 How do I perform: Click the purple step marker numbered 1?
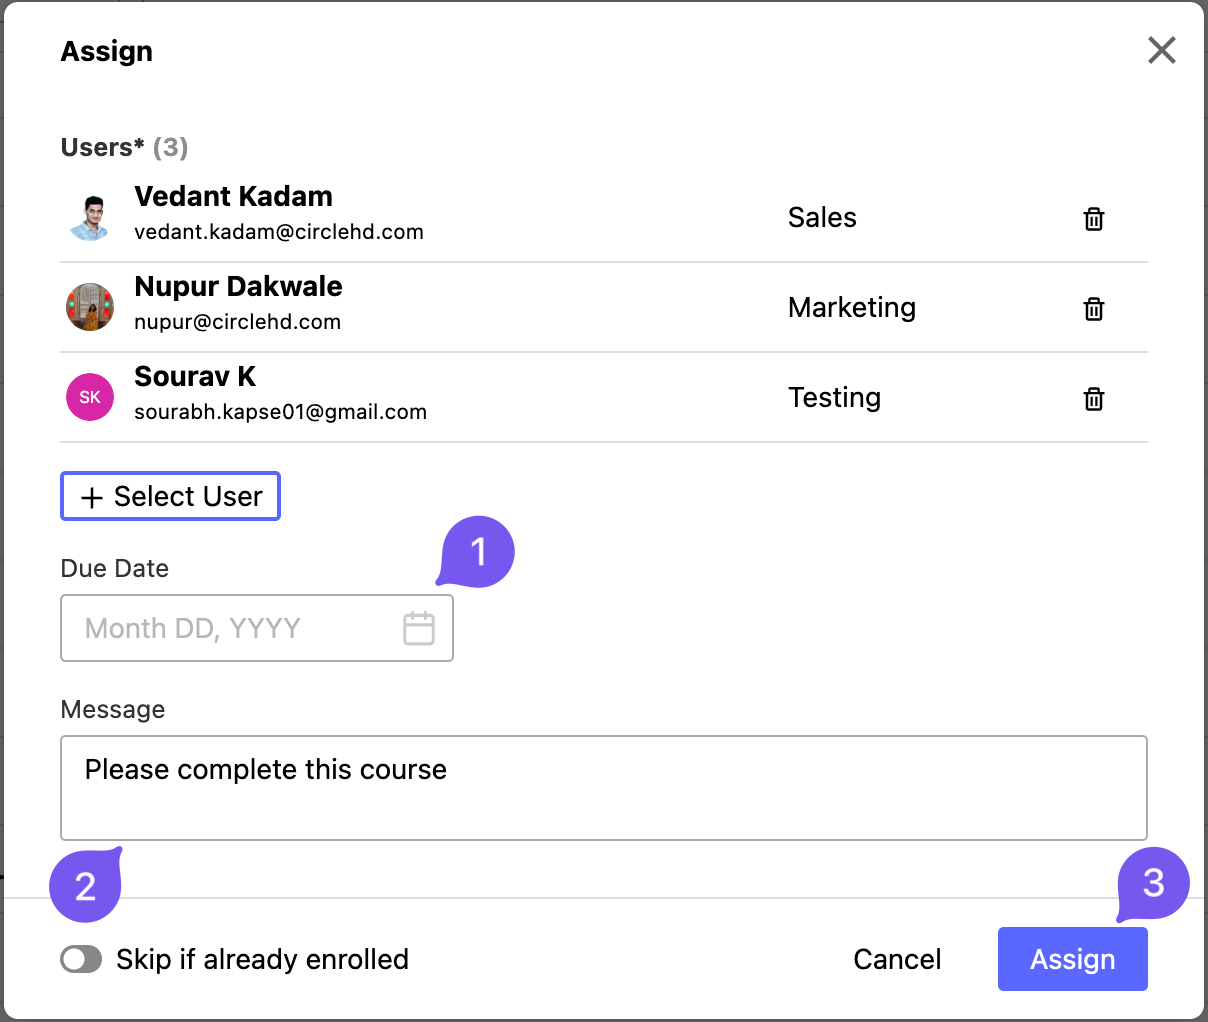[478, 551]
